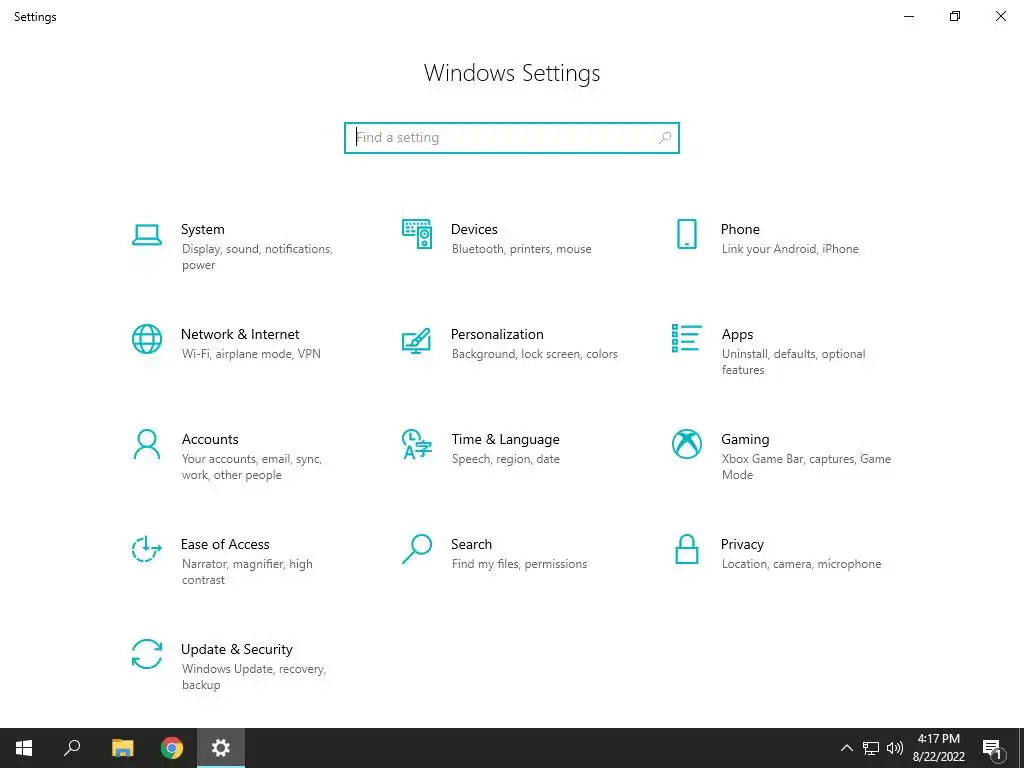Image resolution: width=1024 pixels, height=768 pixels.
Task: Click 'Location, camera, microphone' text
Action: pos(801,564)
